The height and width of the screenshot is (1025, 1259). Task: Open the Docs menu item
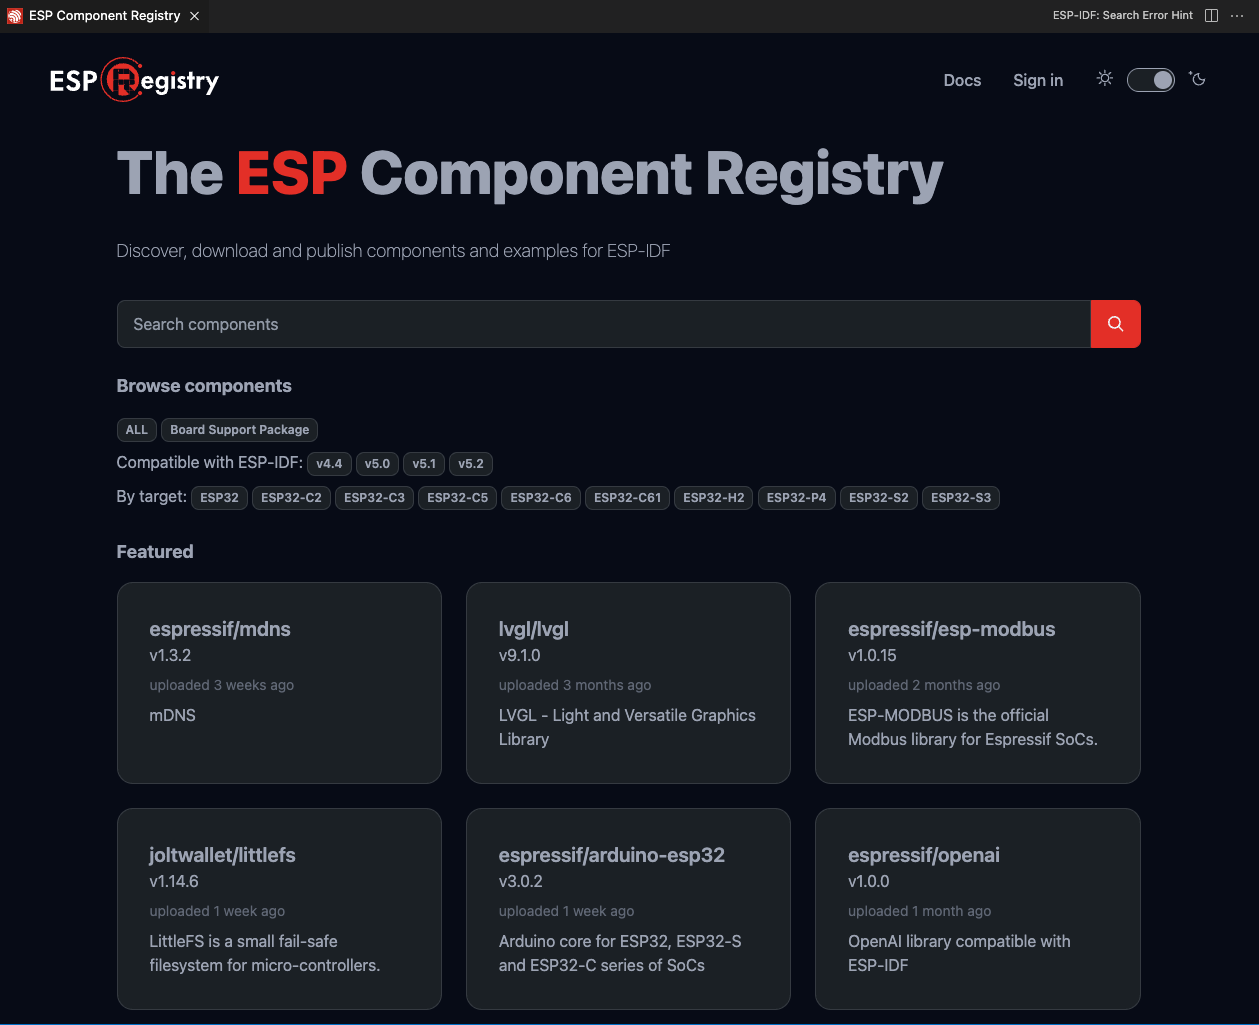click(x=961, y=80)
